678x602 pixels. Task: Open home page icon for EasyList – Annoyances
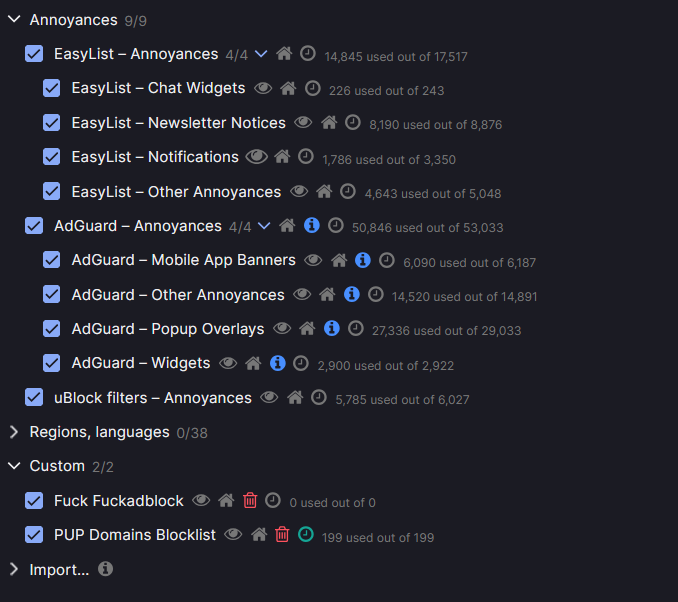(284, 54)
